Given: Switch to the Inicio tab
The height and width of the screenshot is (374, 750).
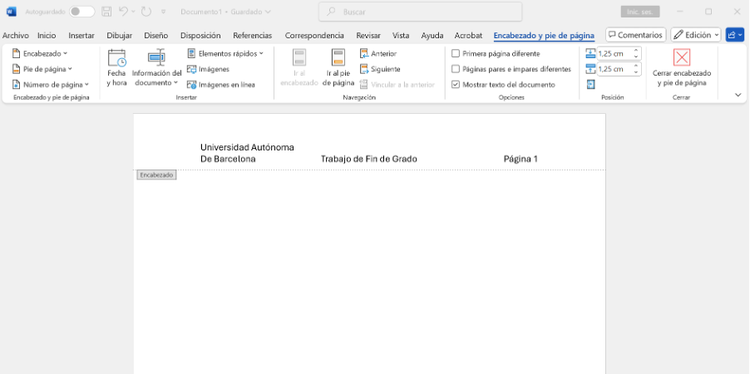Looking at the screenshot, I should [x=46, y=35].
